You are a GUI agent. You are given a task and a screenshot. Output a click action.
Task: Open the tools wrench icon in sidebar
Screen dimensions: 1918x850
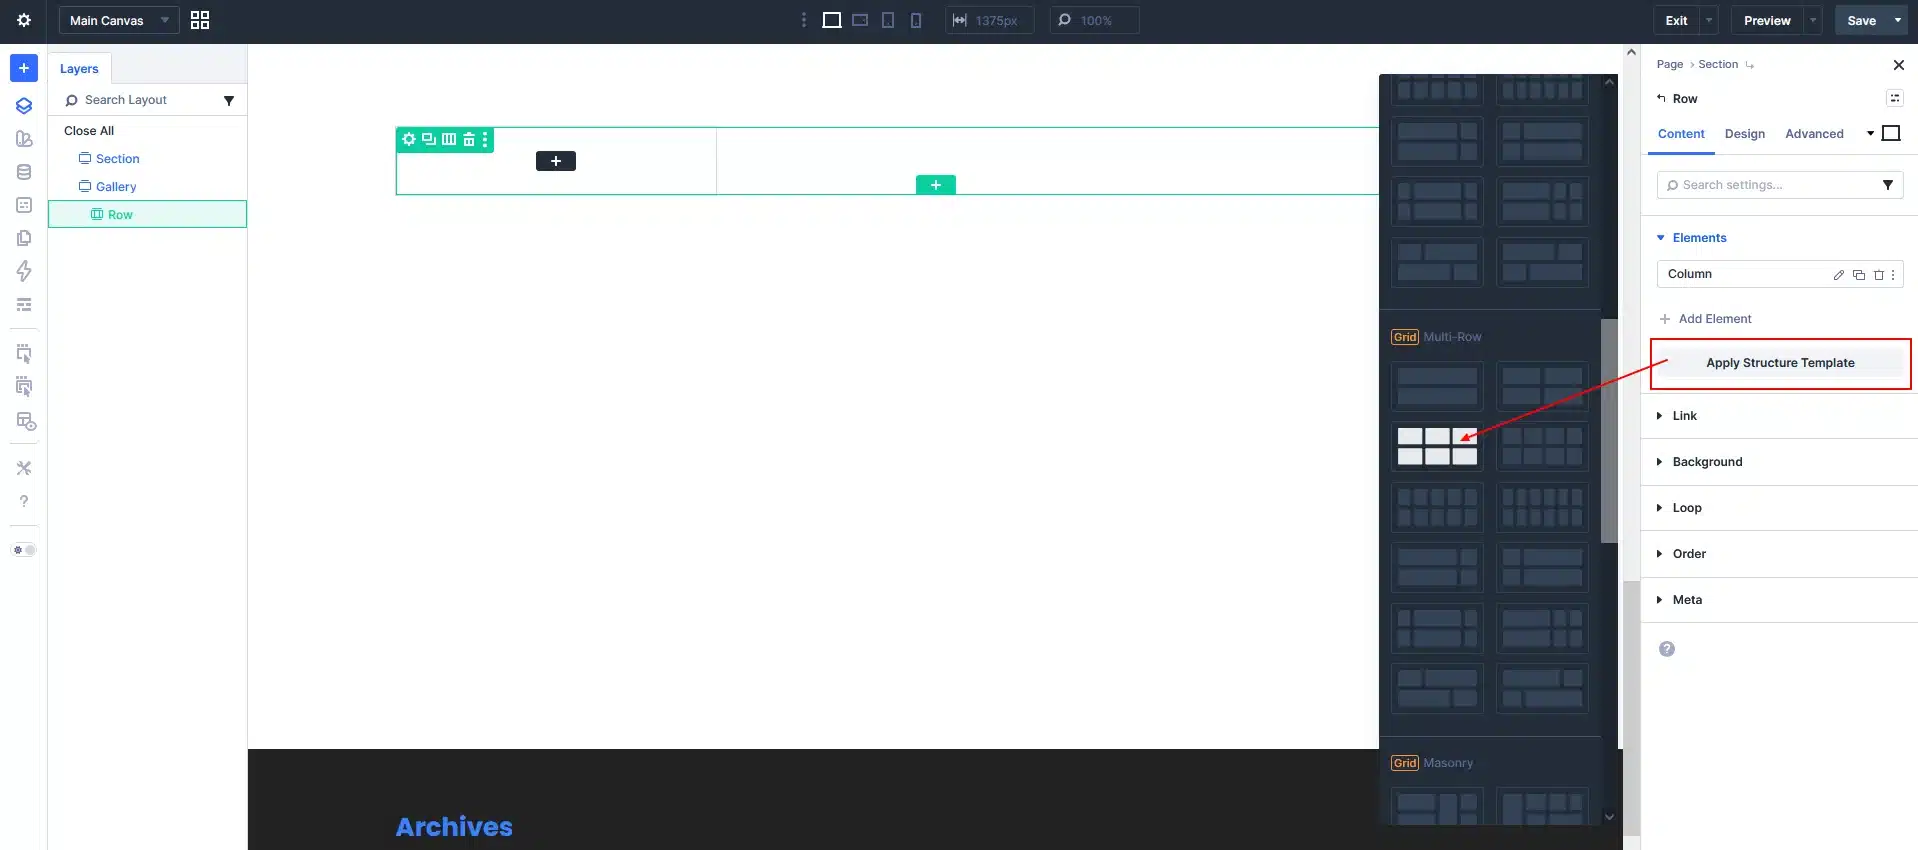pyautogui.click(x=24, y=468)
